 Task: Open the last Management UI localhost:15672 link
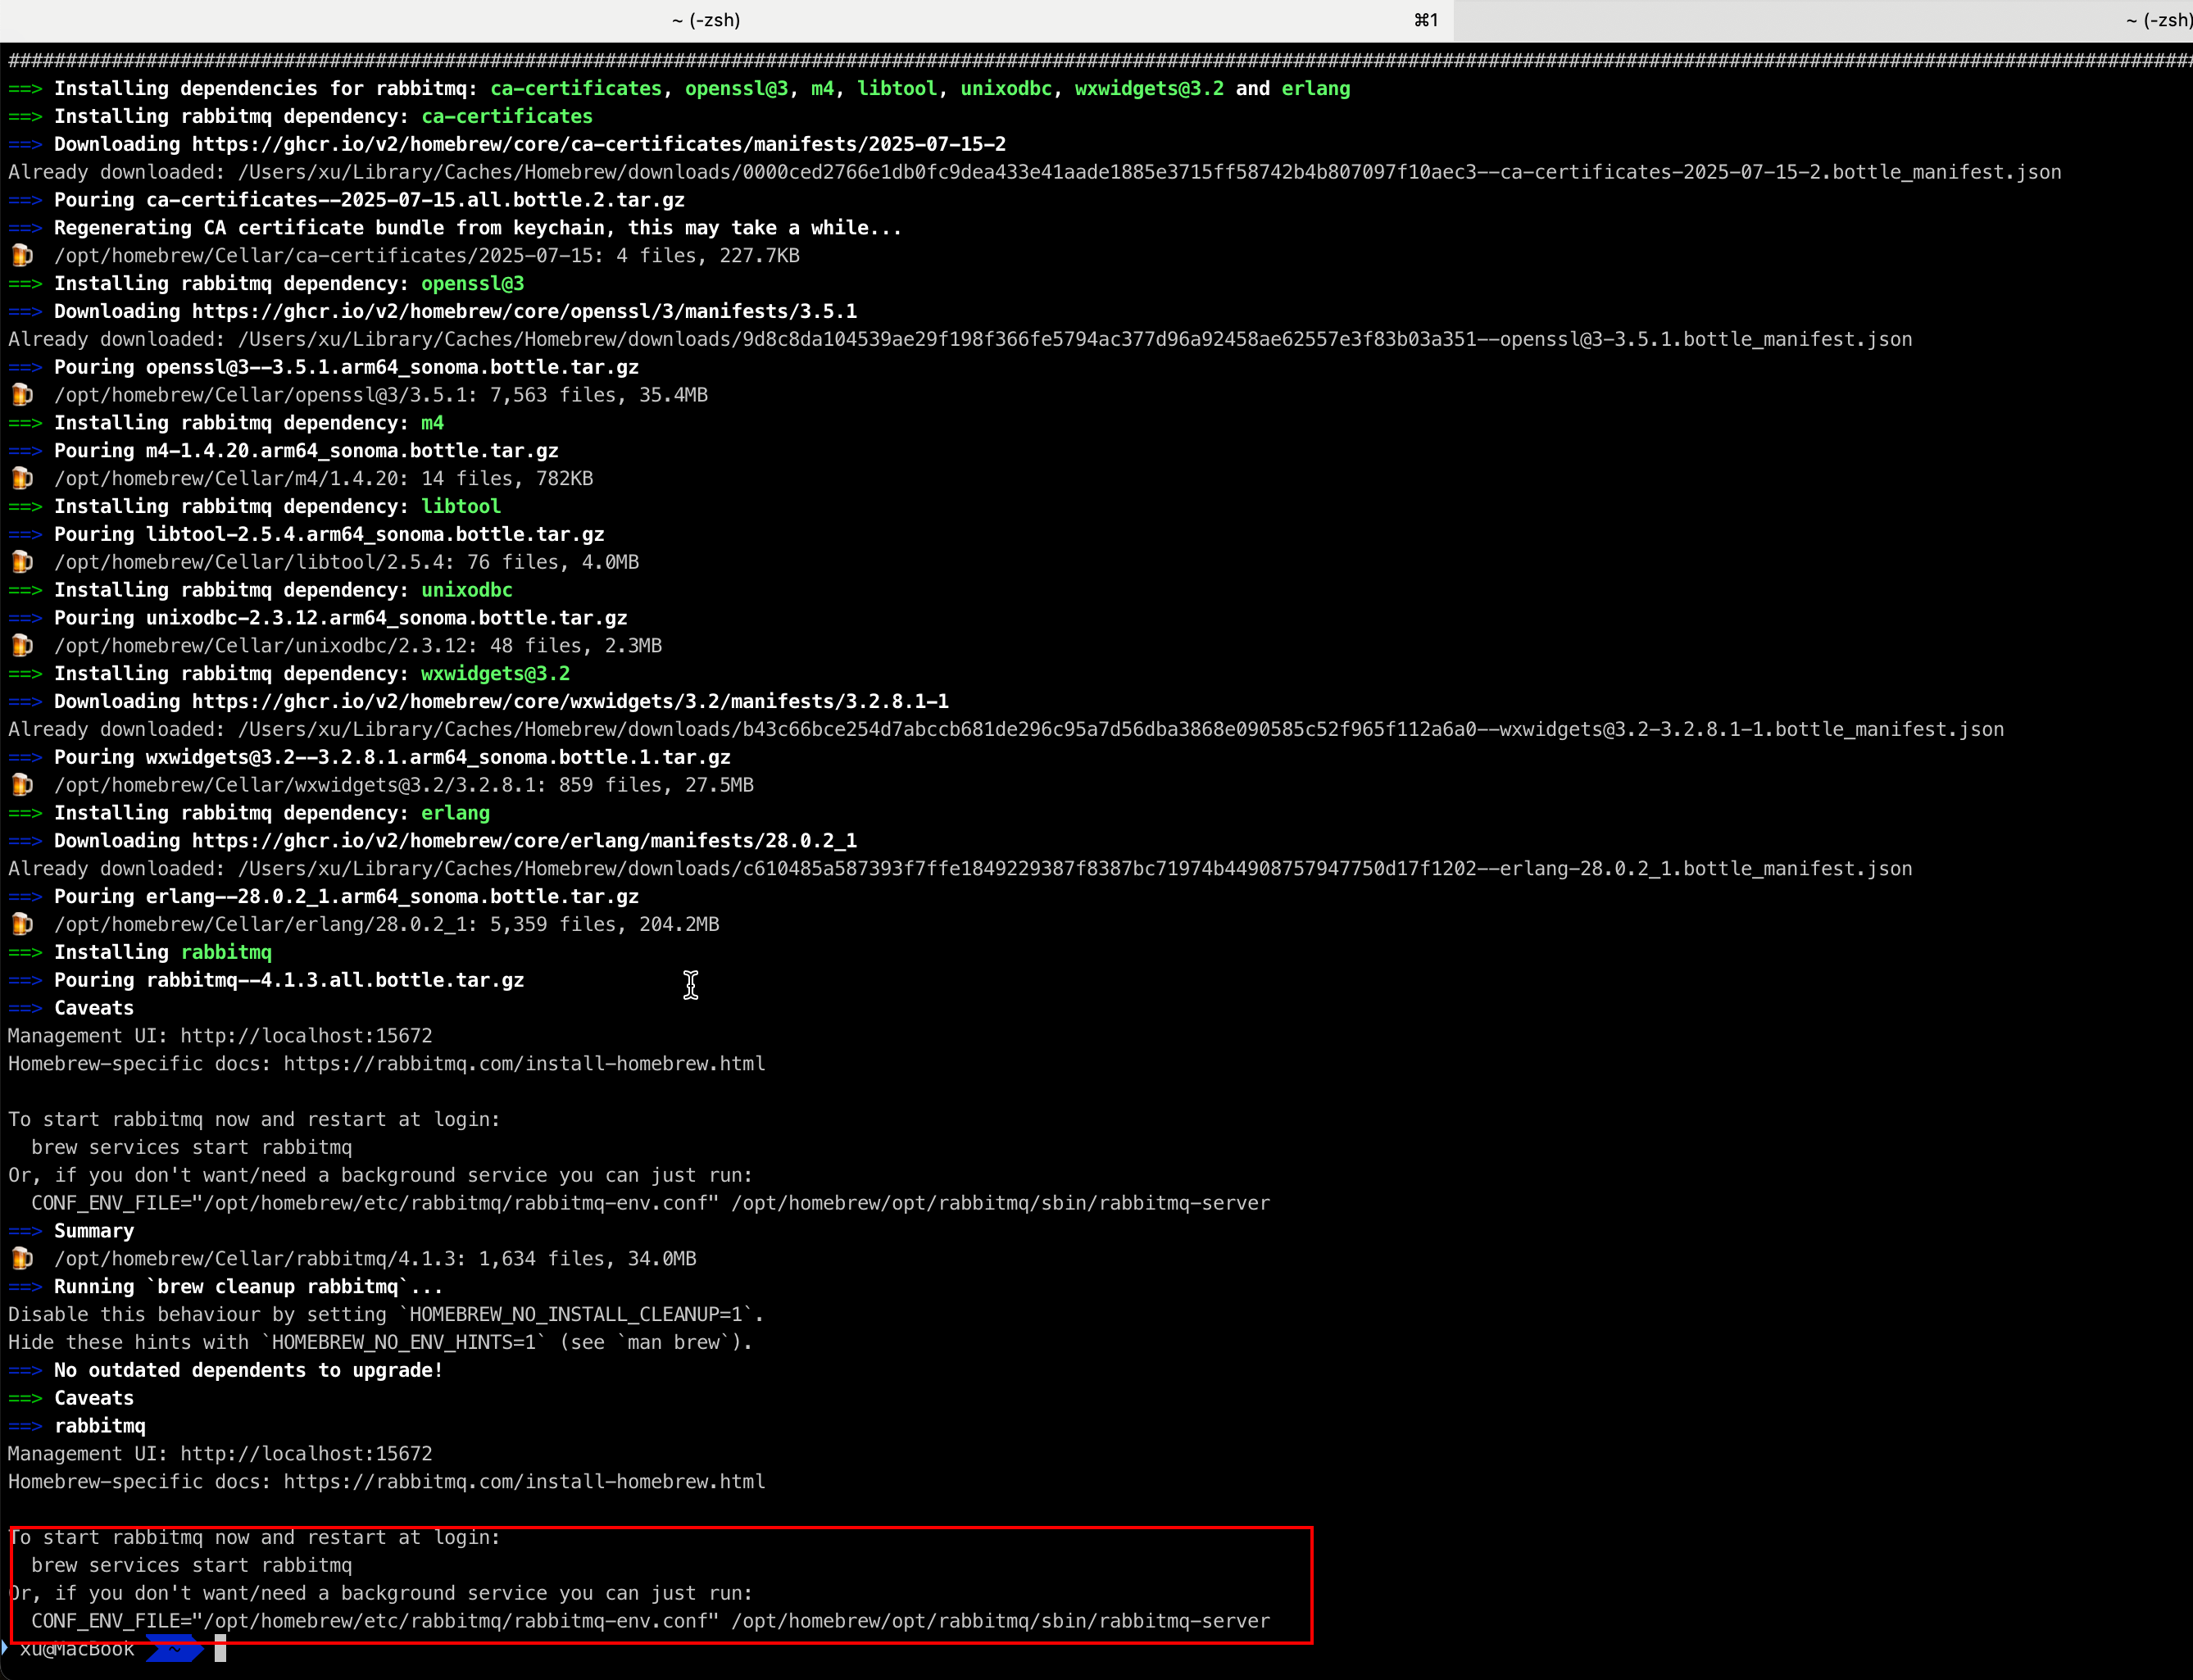(306, 1454)
